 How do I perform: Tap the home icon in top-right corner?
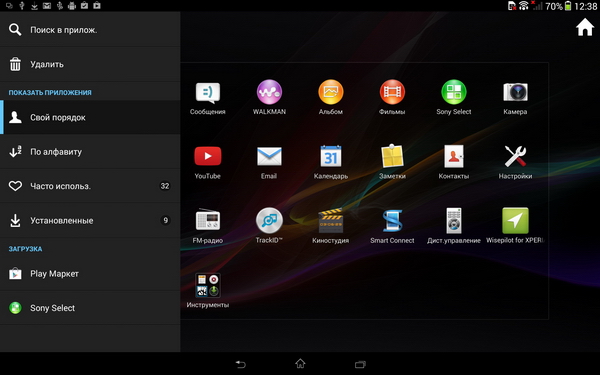coord(585,28)
